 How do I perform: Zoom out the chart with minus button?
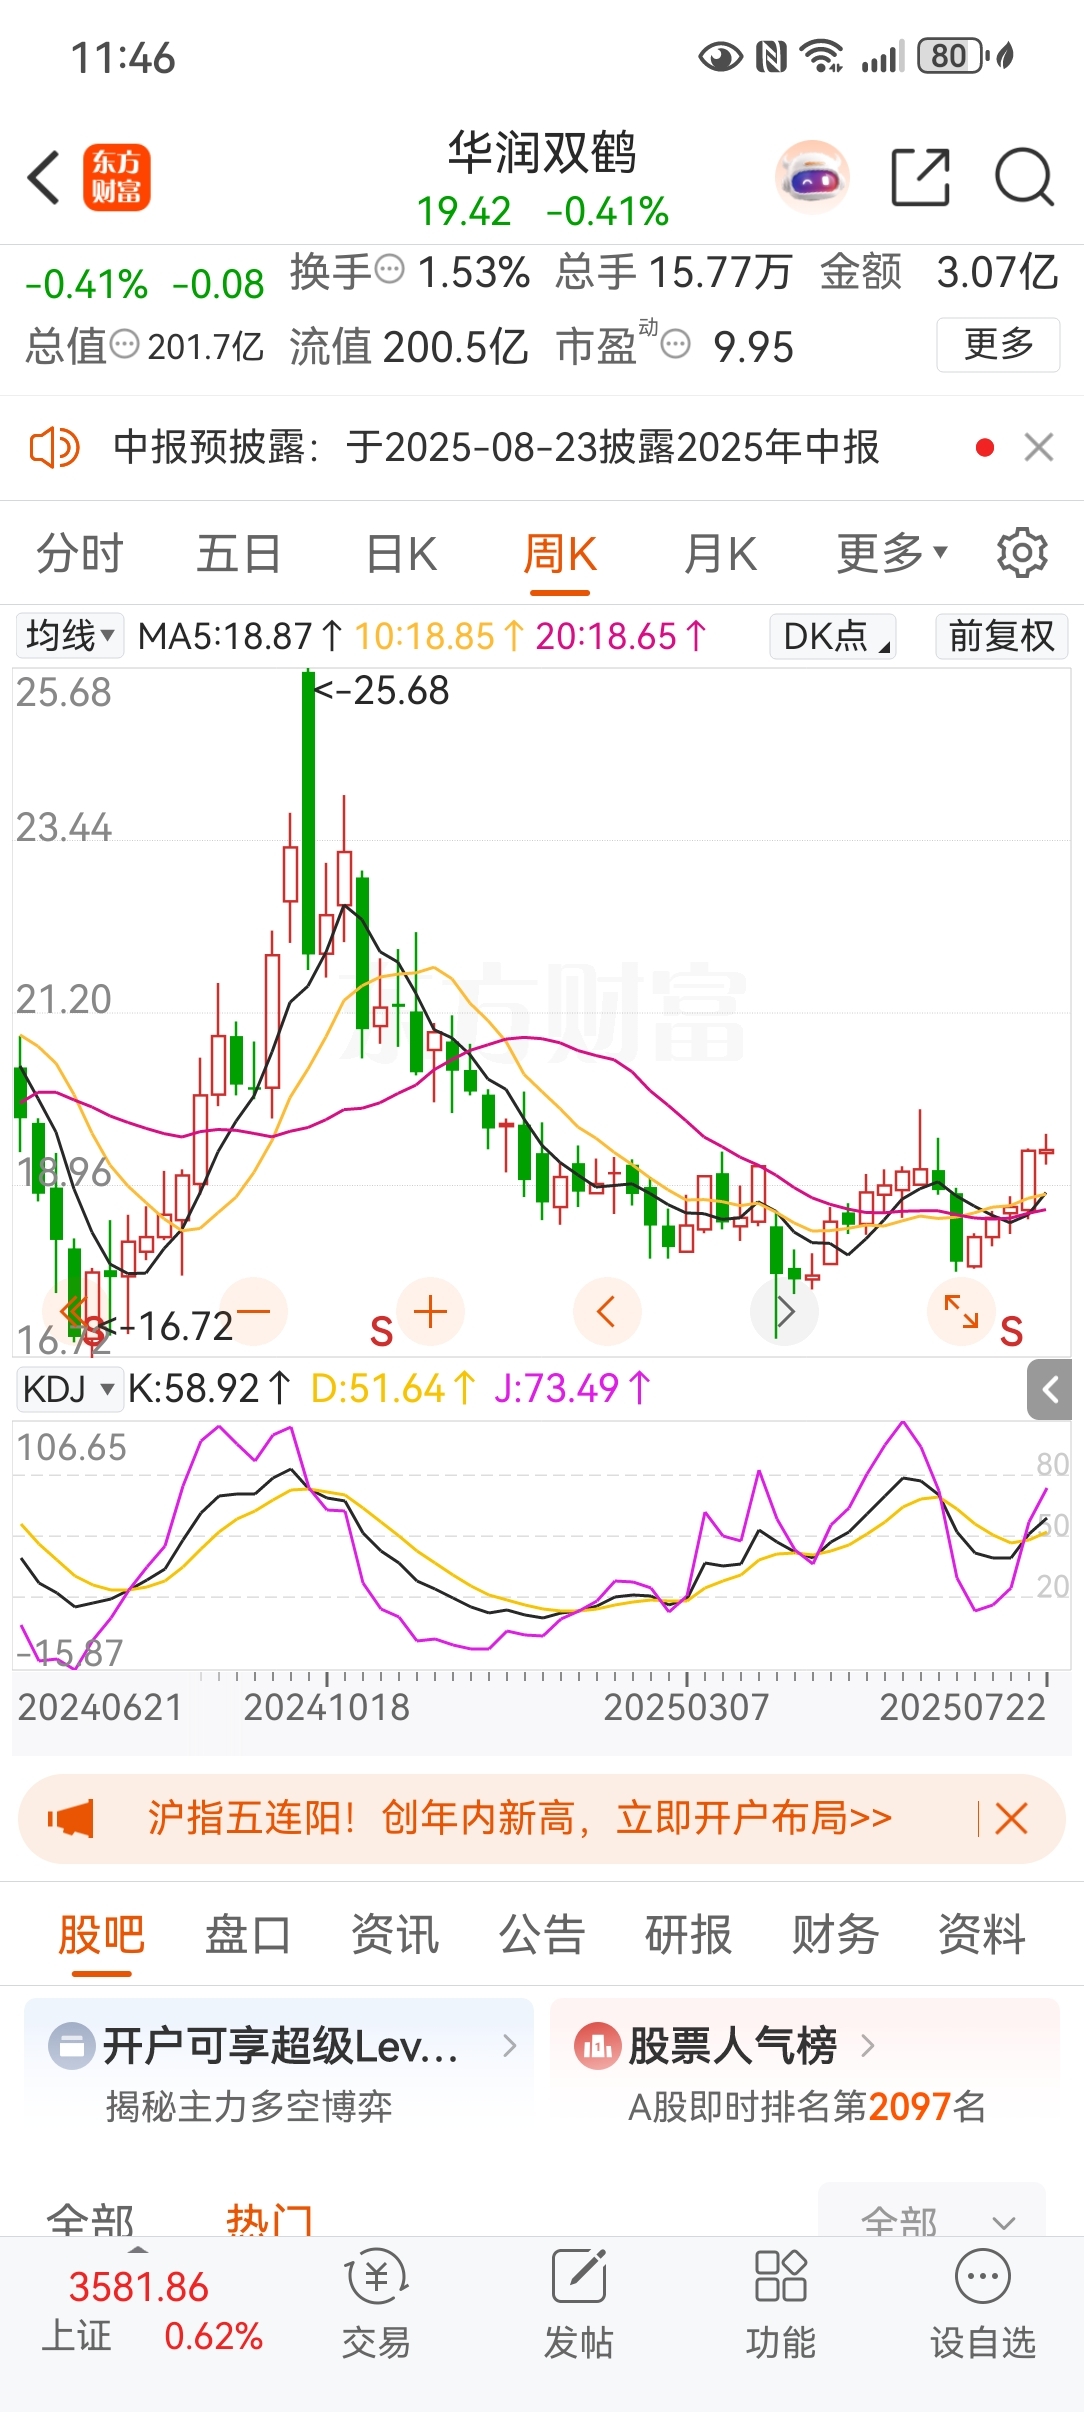(253, 1311)
